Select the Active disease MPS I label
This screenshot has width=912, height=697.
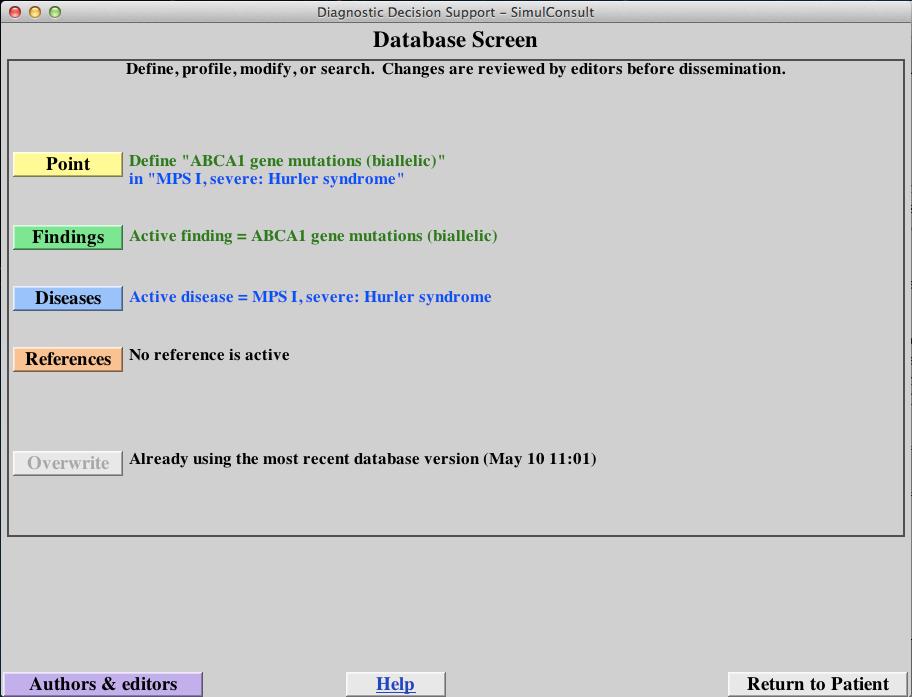[x=310, y=297]
